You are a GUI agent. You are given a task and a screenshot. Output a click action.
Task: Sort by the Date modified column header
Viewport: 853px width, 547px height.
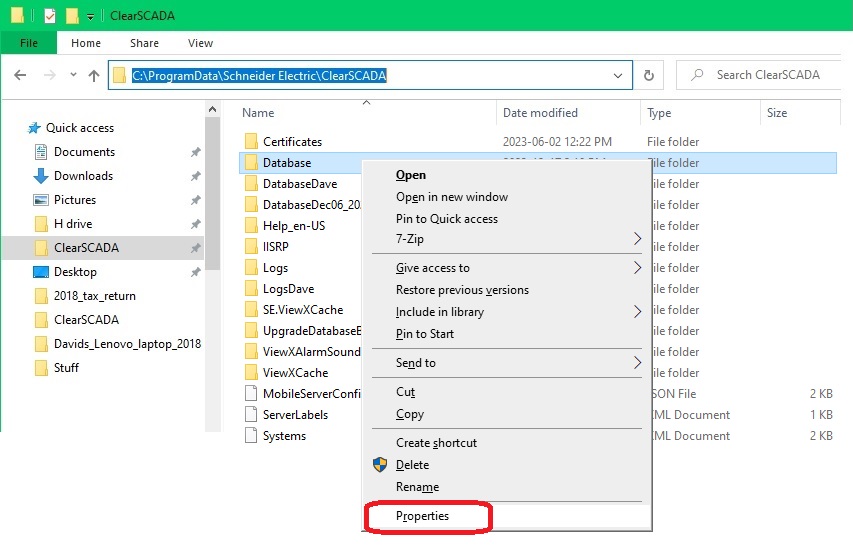pos(540,113)
